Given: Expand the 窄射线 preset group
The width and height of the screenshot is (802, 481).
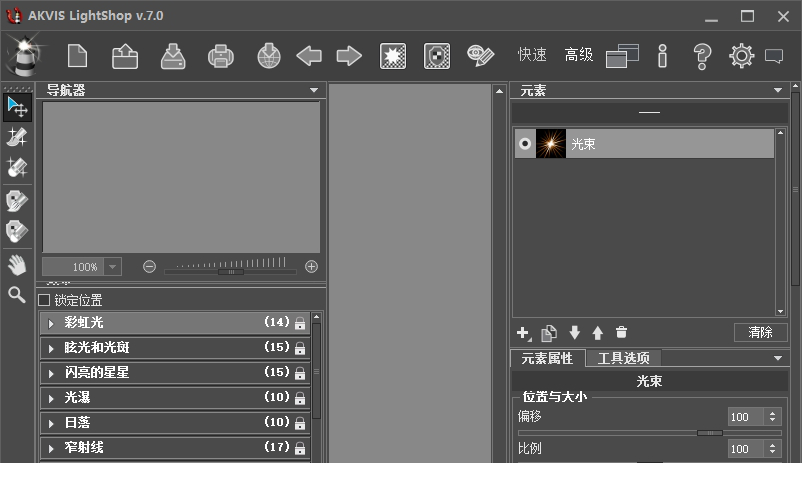Looking at the screenshot, I should pyautogui.click(x=51, y=449).
